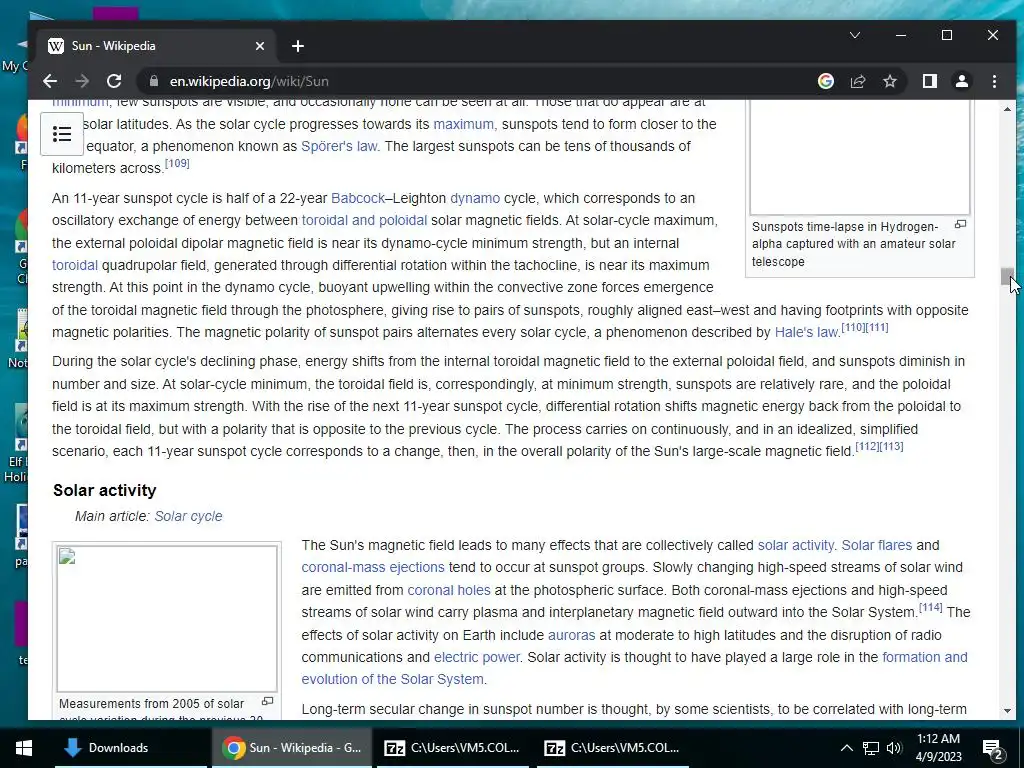Click the address bar URL
1024x768 pixels.
[x=249, y=81]
